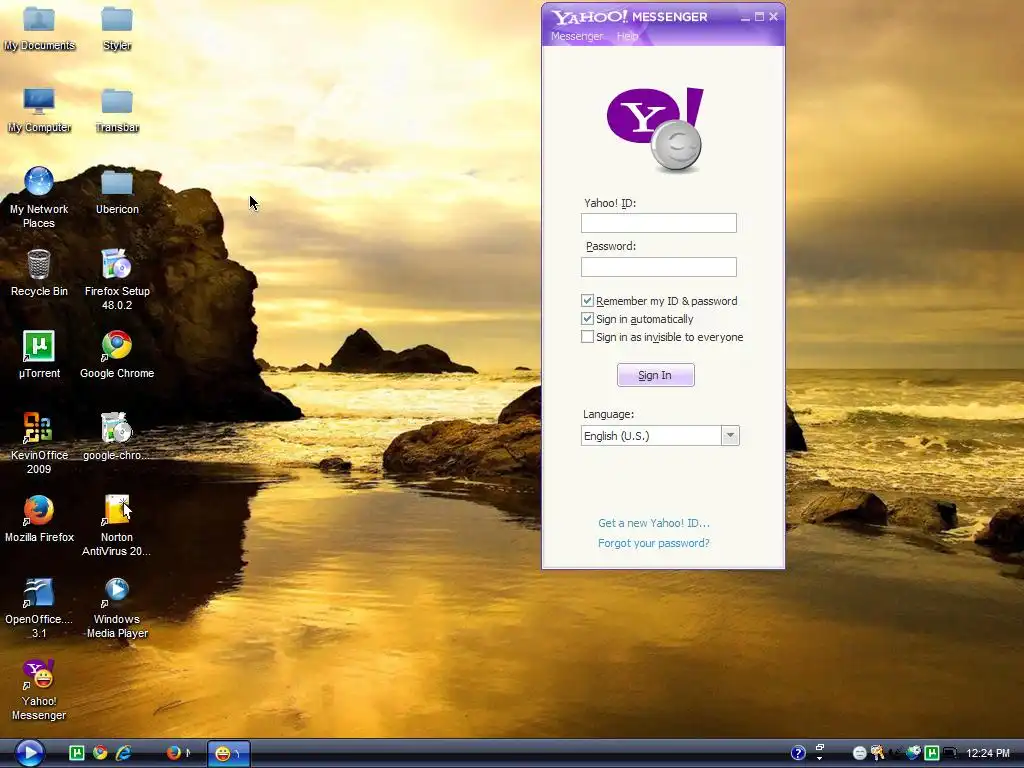Select the Ubericon folder icon
Screen dimensions: 1024x768
(117, 192)
